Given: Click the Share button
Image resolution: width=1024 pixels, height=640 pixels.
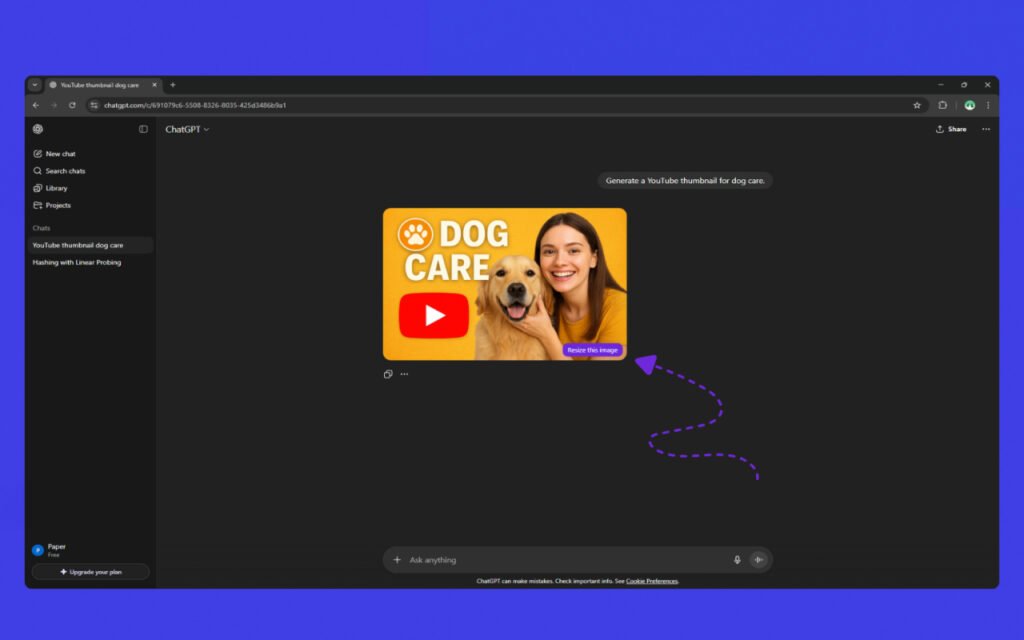Looking at the screenshot, I should 951,129.
